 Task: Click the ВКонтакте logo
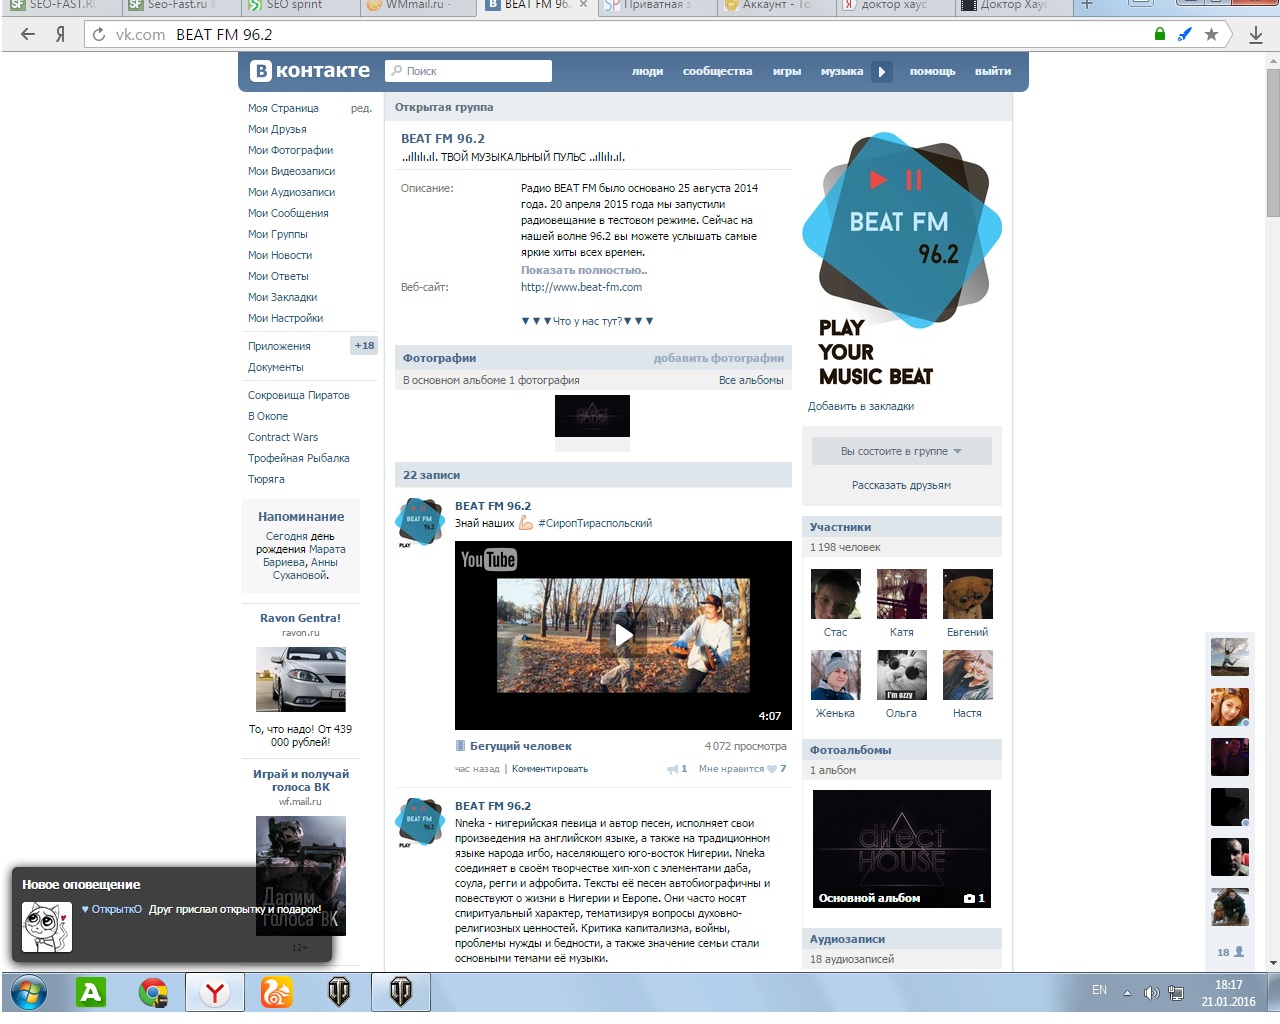[310, 71]
